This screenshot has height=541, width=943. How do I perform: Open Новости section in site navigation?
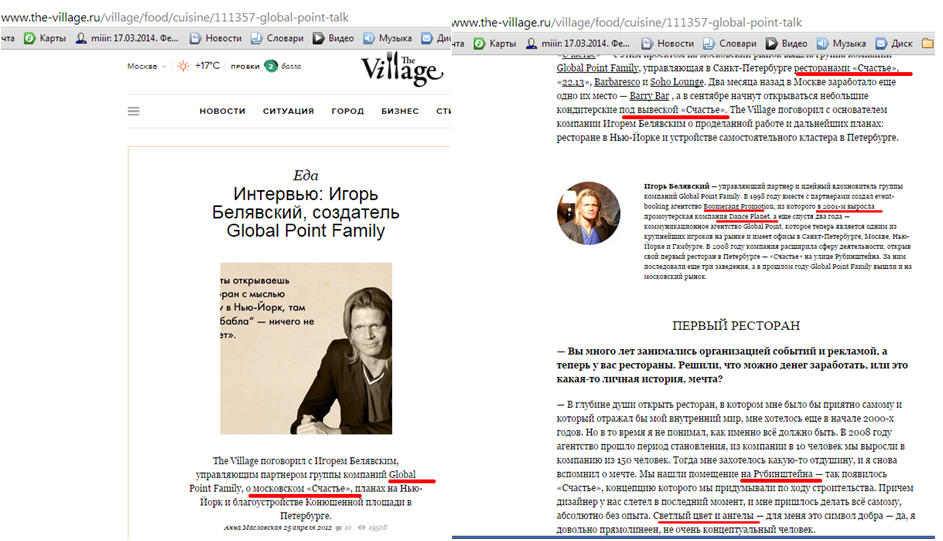pos(223,111)
